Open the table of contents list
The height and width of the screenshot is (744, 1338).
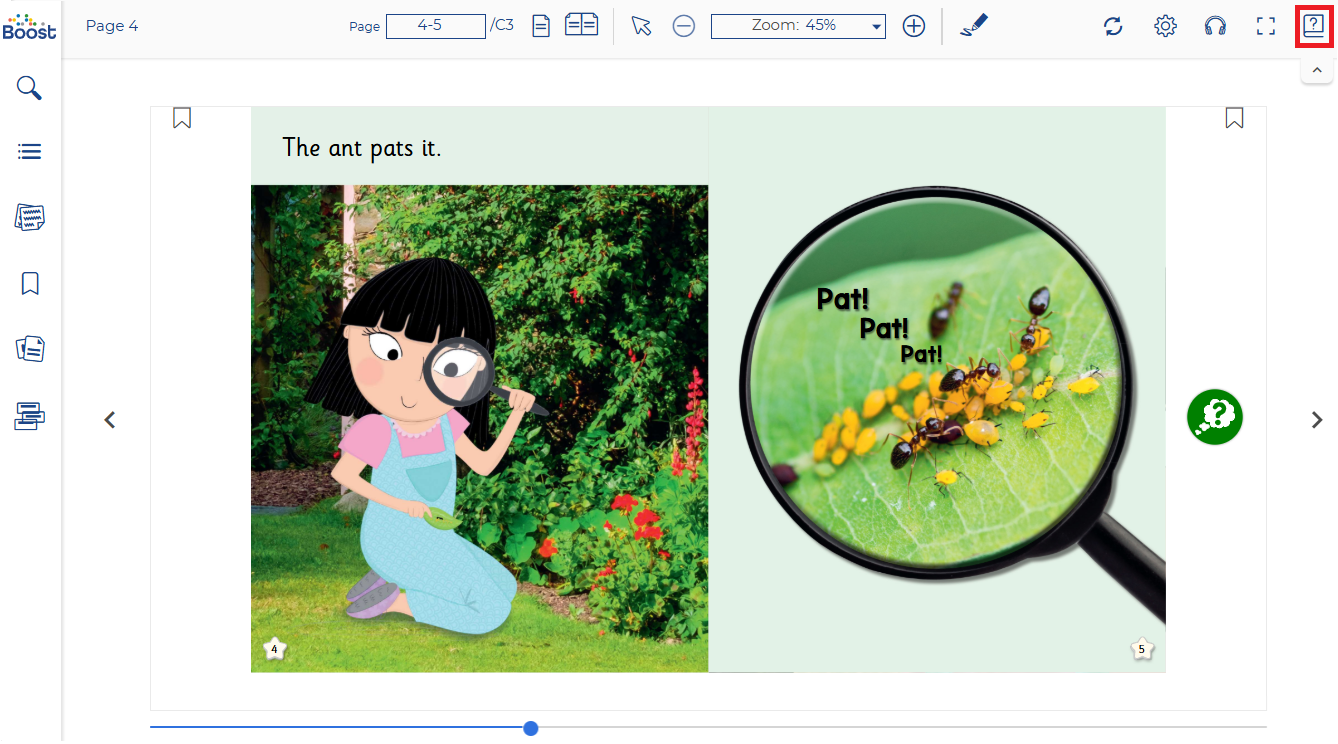30,152
